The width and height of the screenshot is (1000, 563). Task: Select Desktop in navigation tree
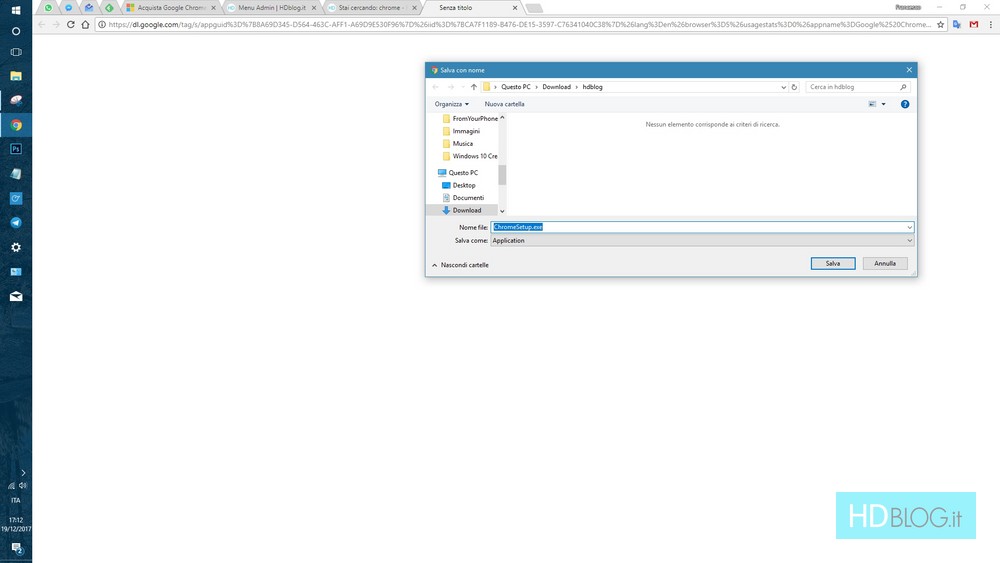[459, 185]
